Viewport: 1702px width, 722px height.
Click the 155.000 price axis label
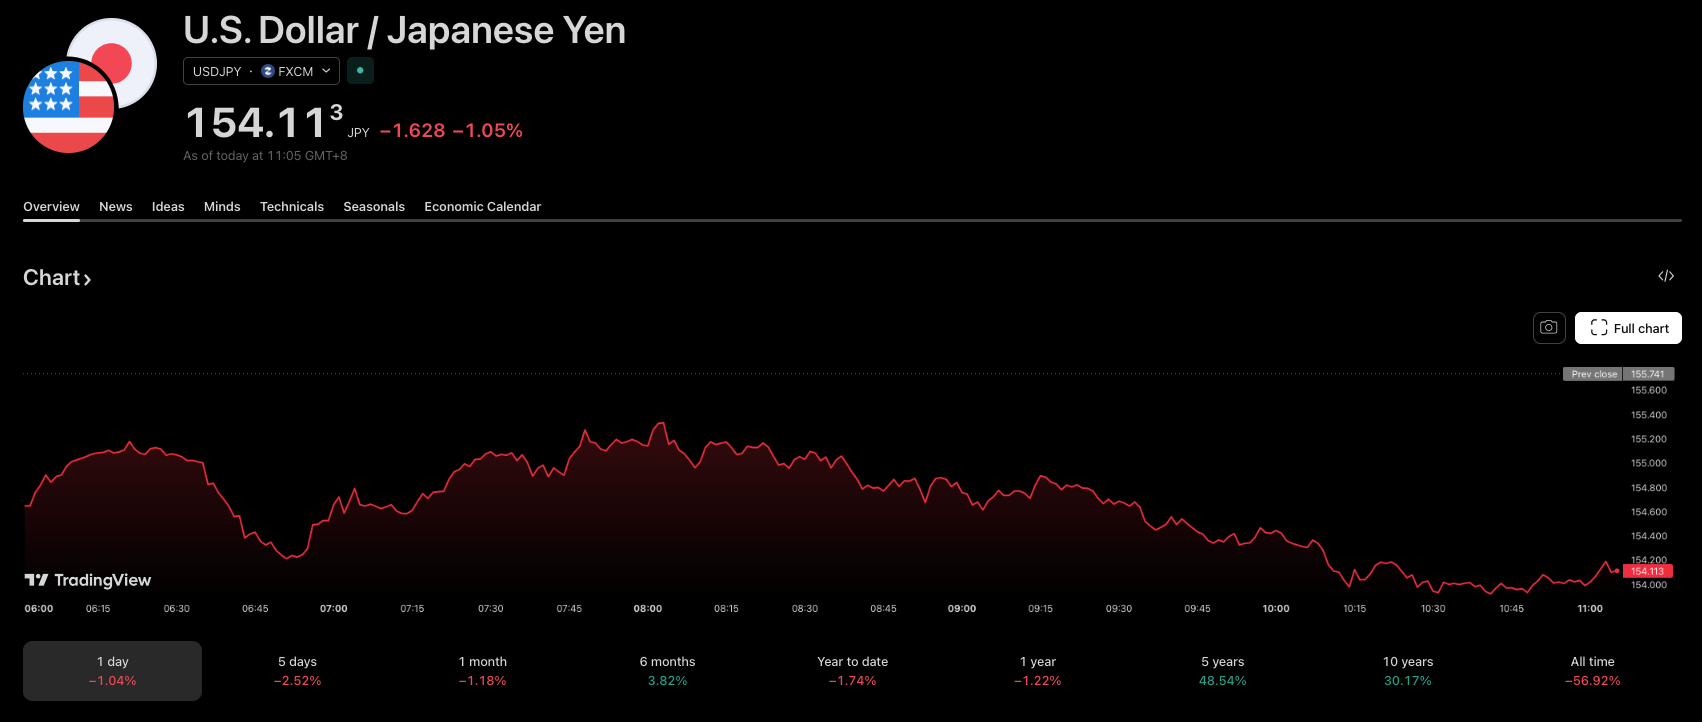point(1649,464)
